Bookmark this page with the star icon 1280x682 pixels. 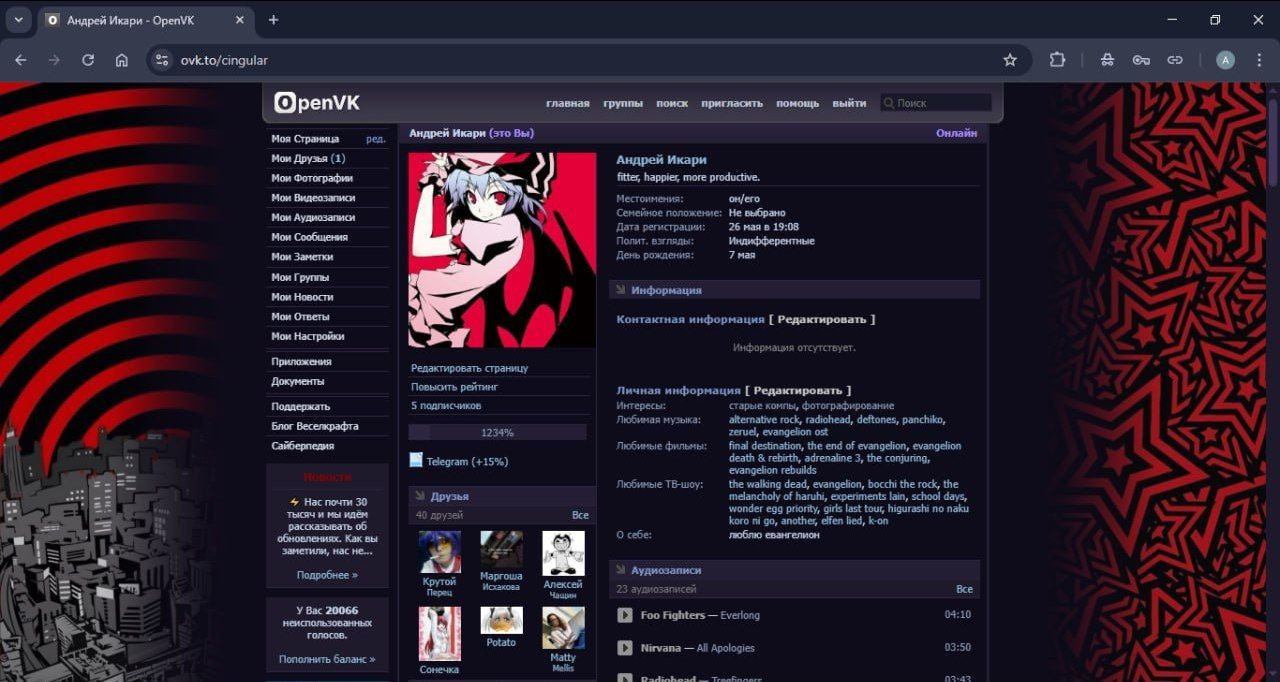point(1010,60)
